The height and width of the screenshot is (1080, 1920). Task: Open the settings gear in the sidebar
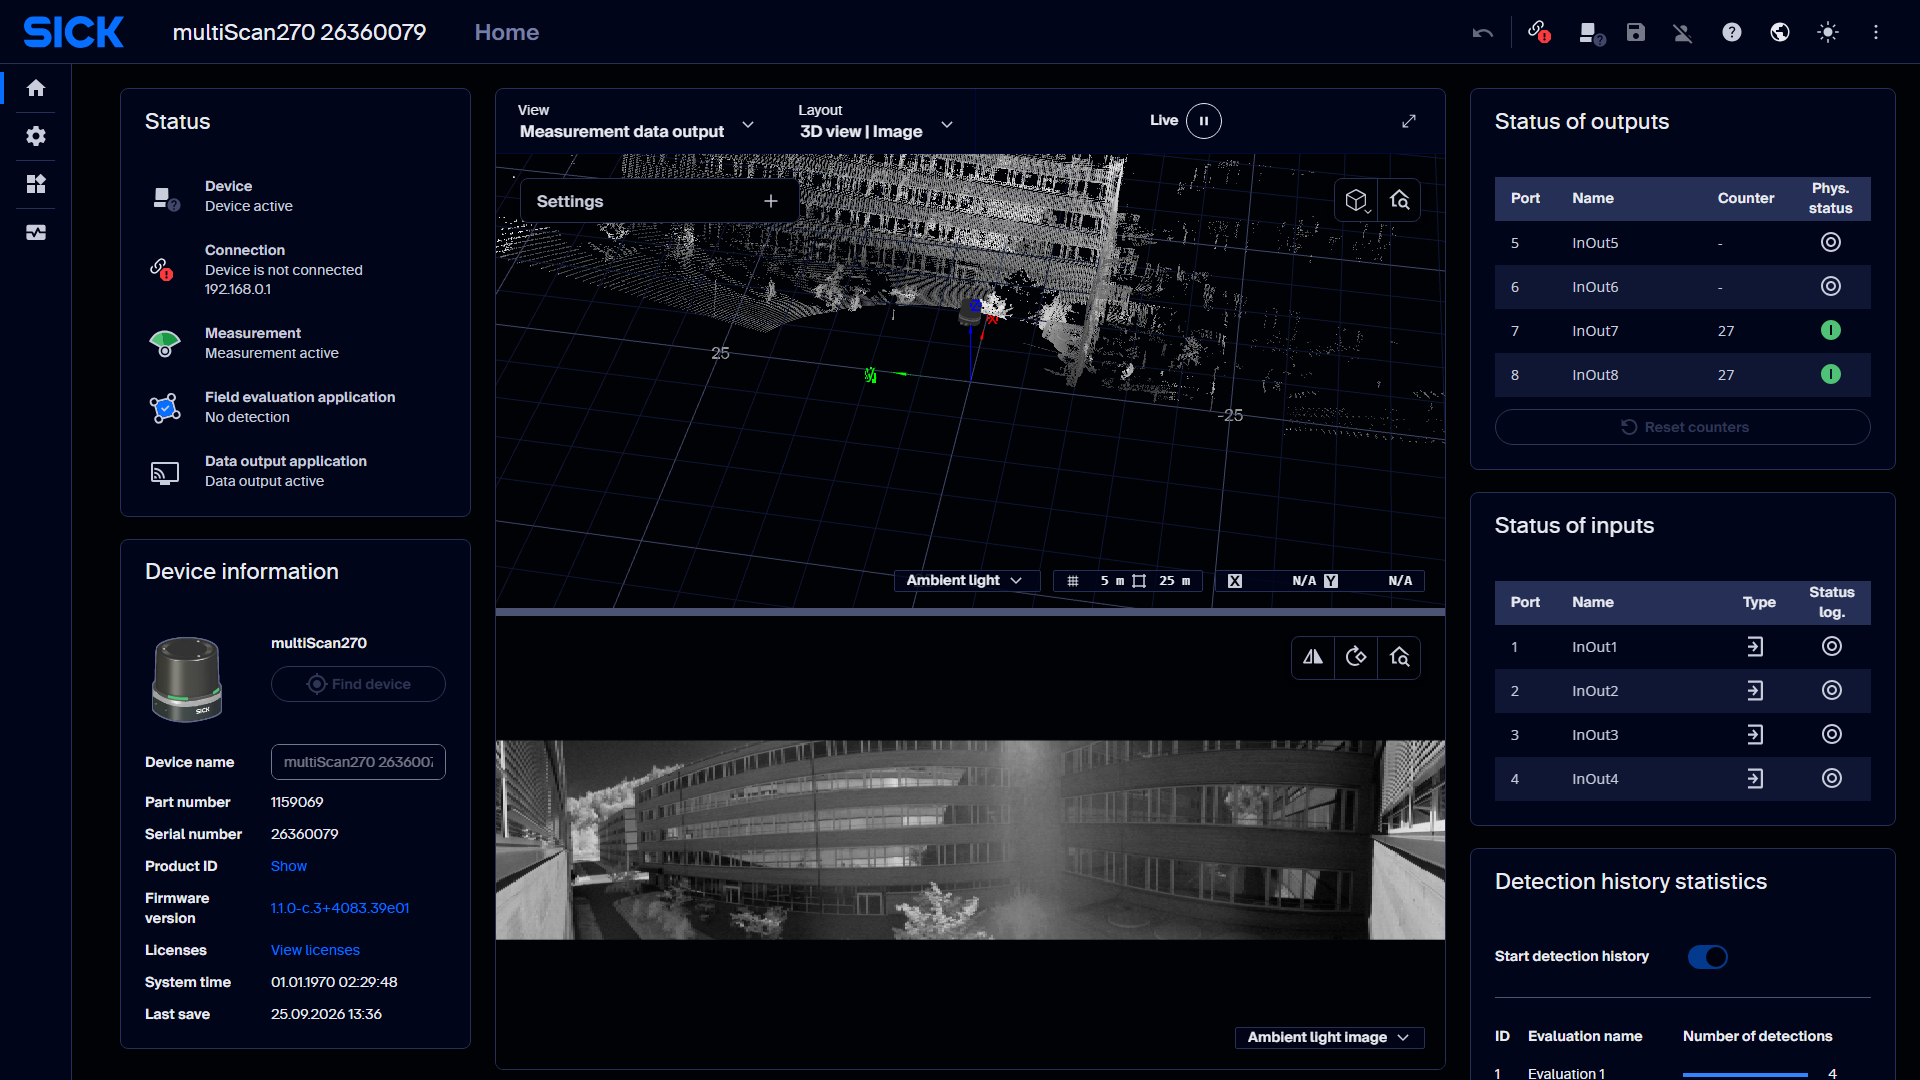pos(36,136)
